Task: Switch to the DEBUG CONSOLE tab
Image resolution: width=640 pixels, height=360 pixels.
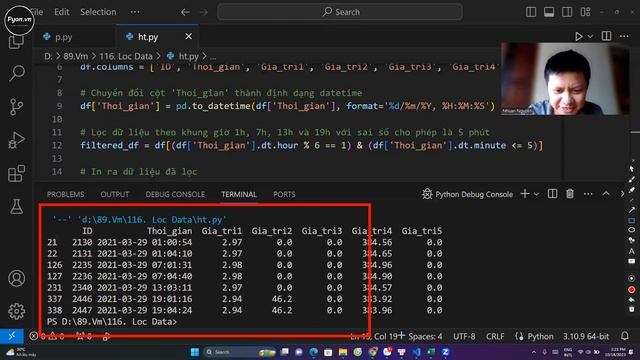Action: pos(175,194)
